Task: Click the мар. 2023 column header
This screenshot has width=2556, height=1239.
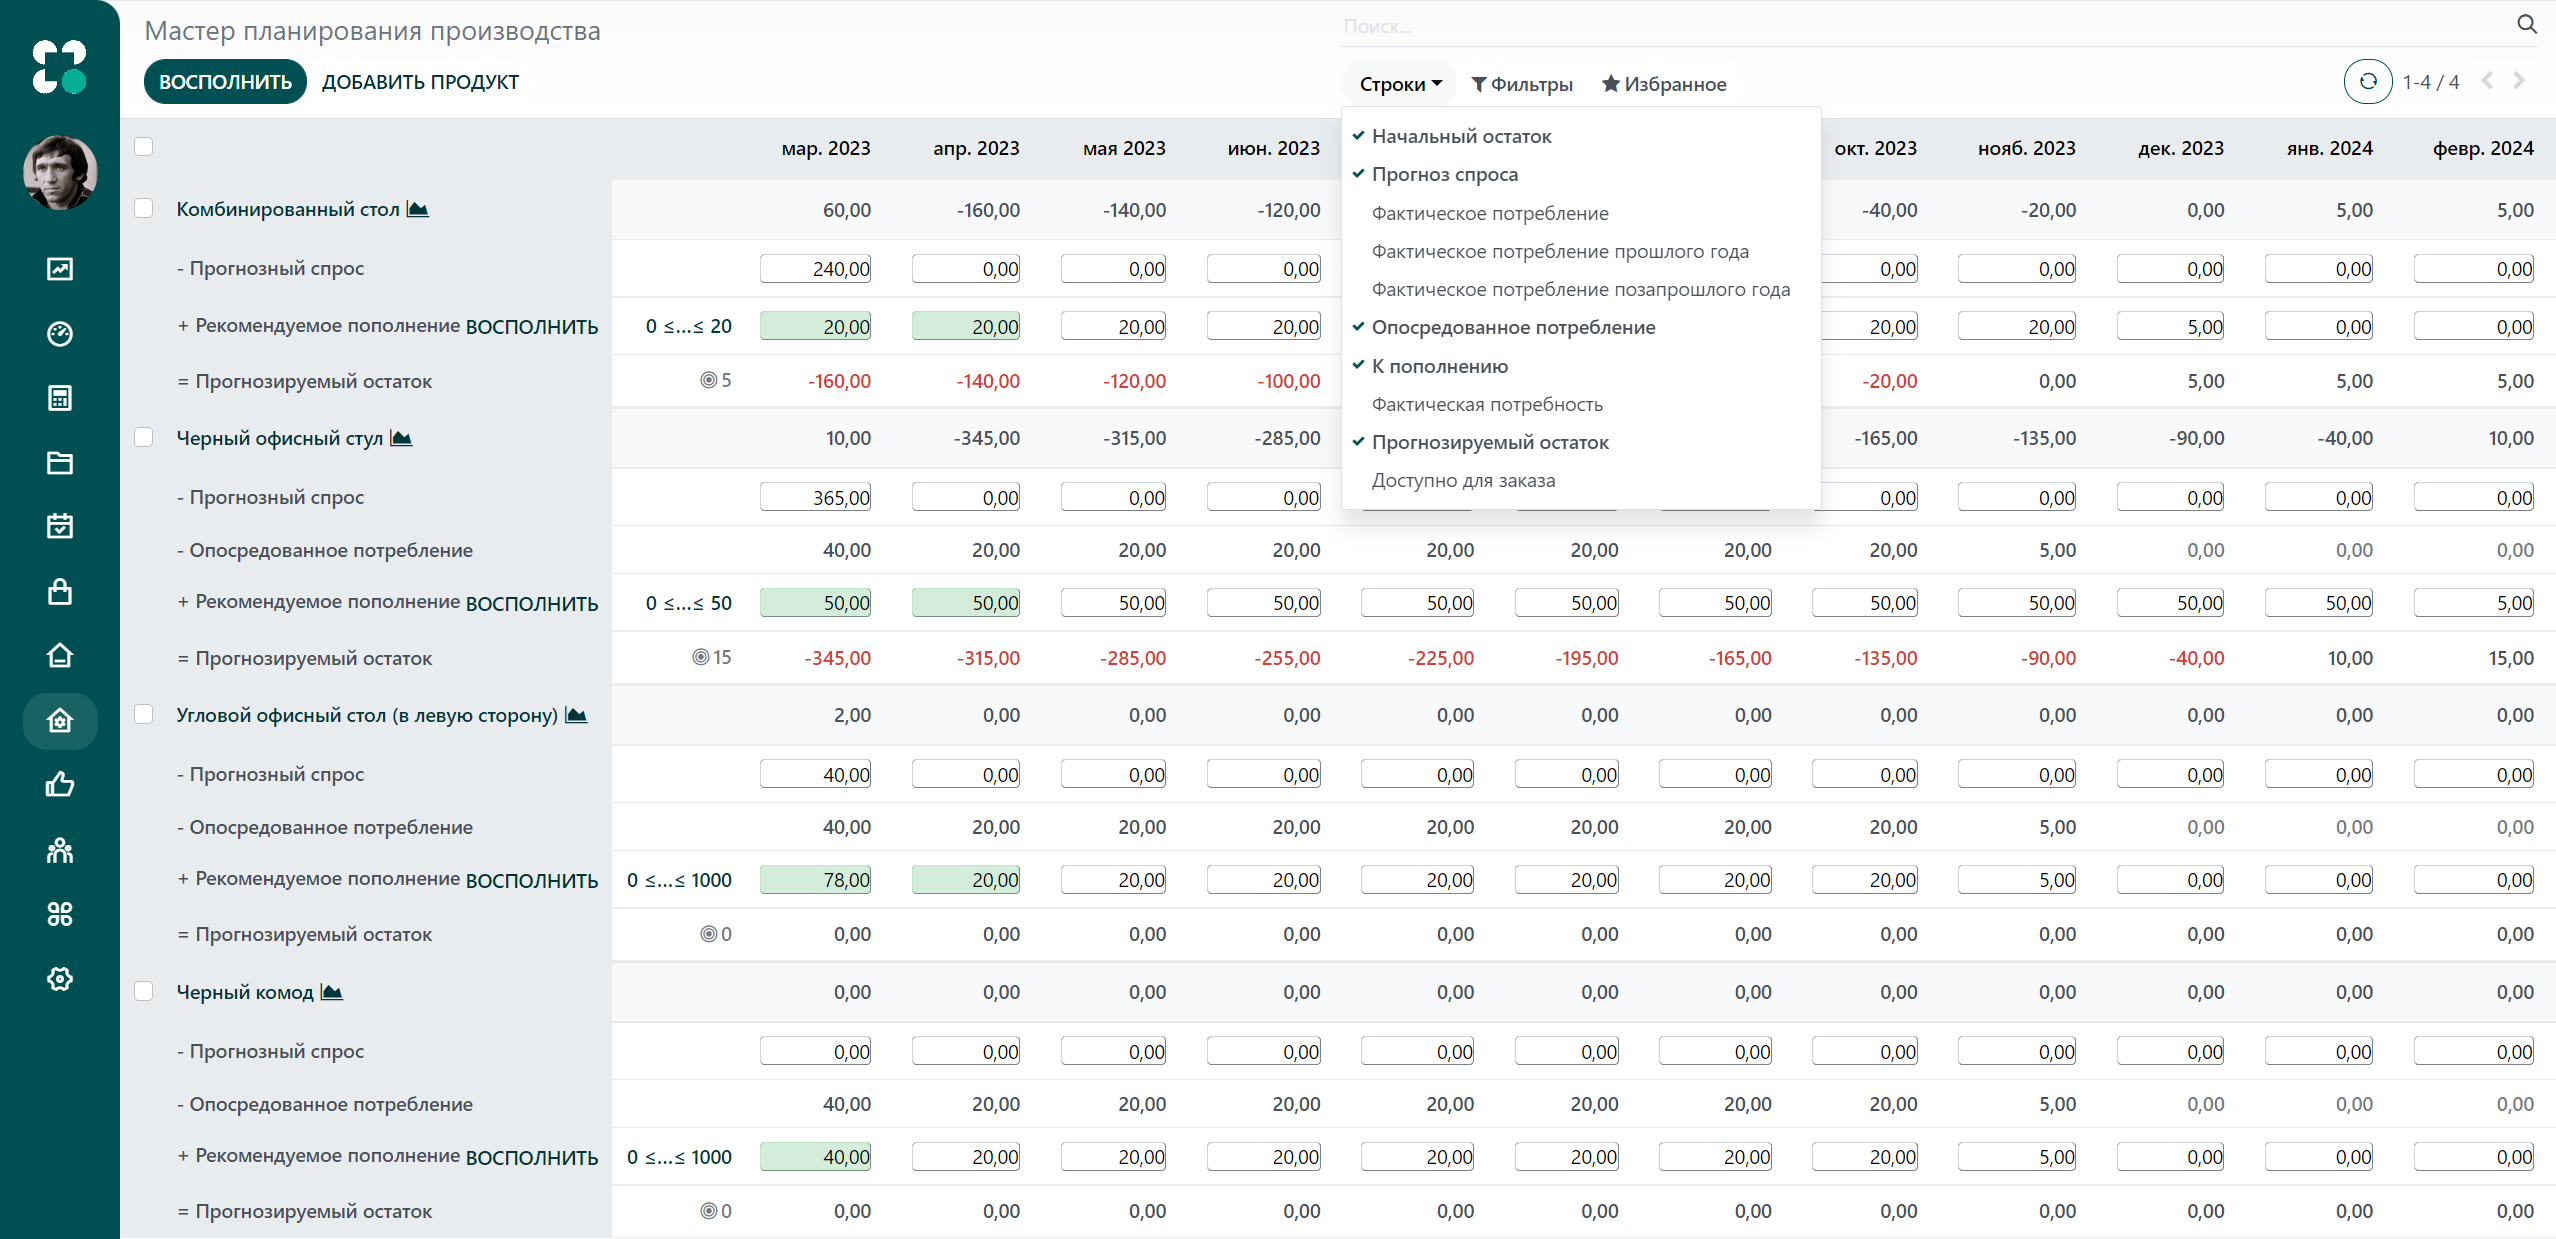Action: [826, 148]
